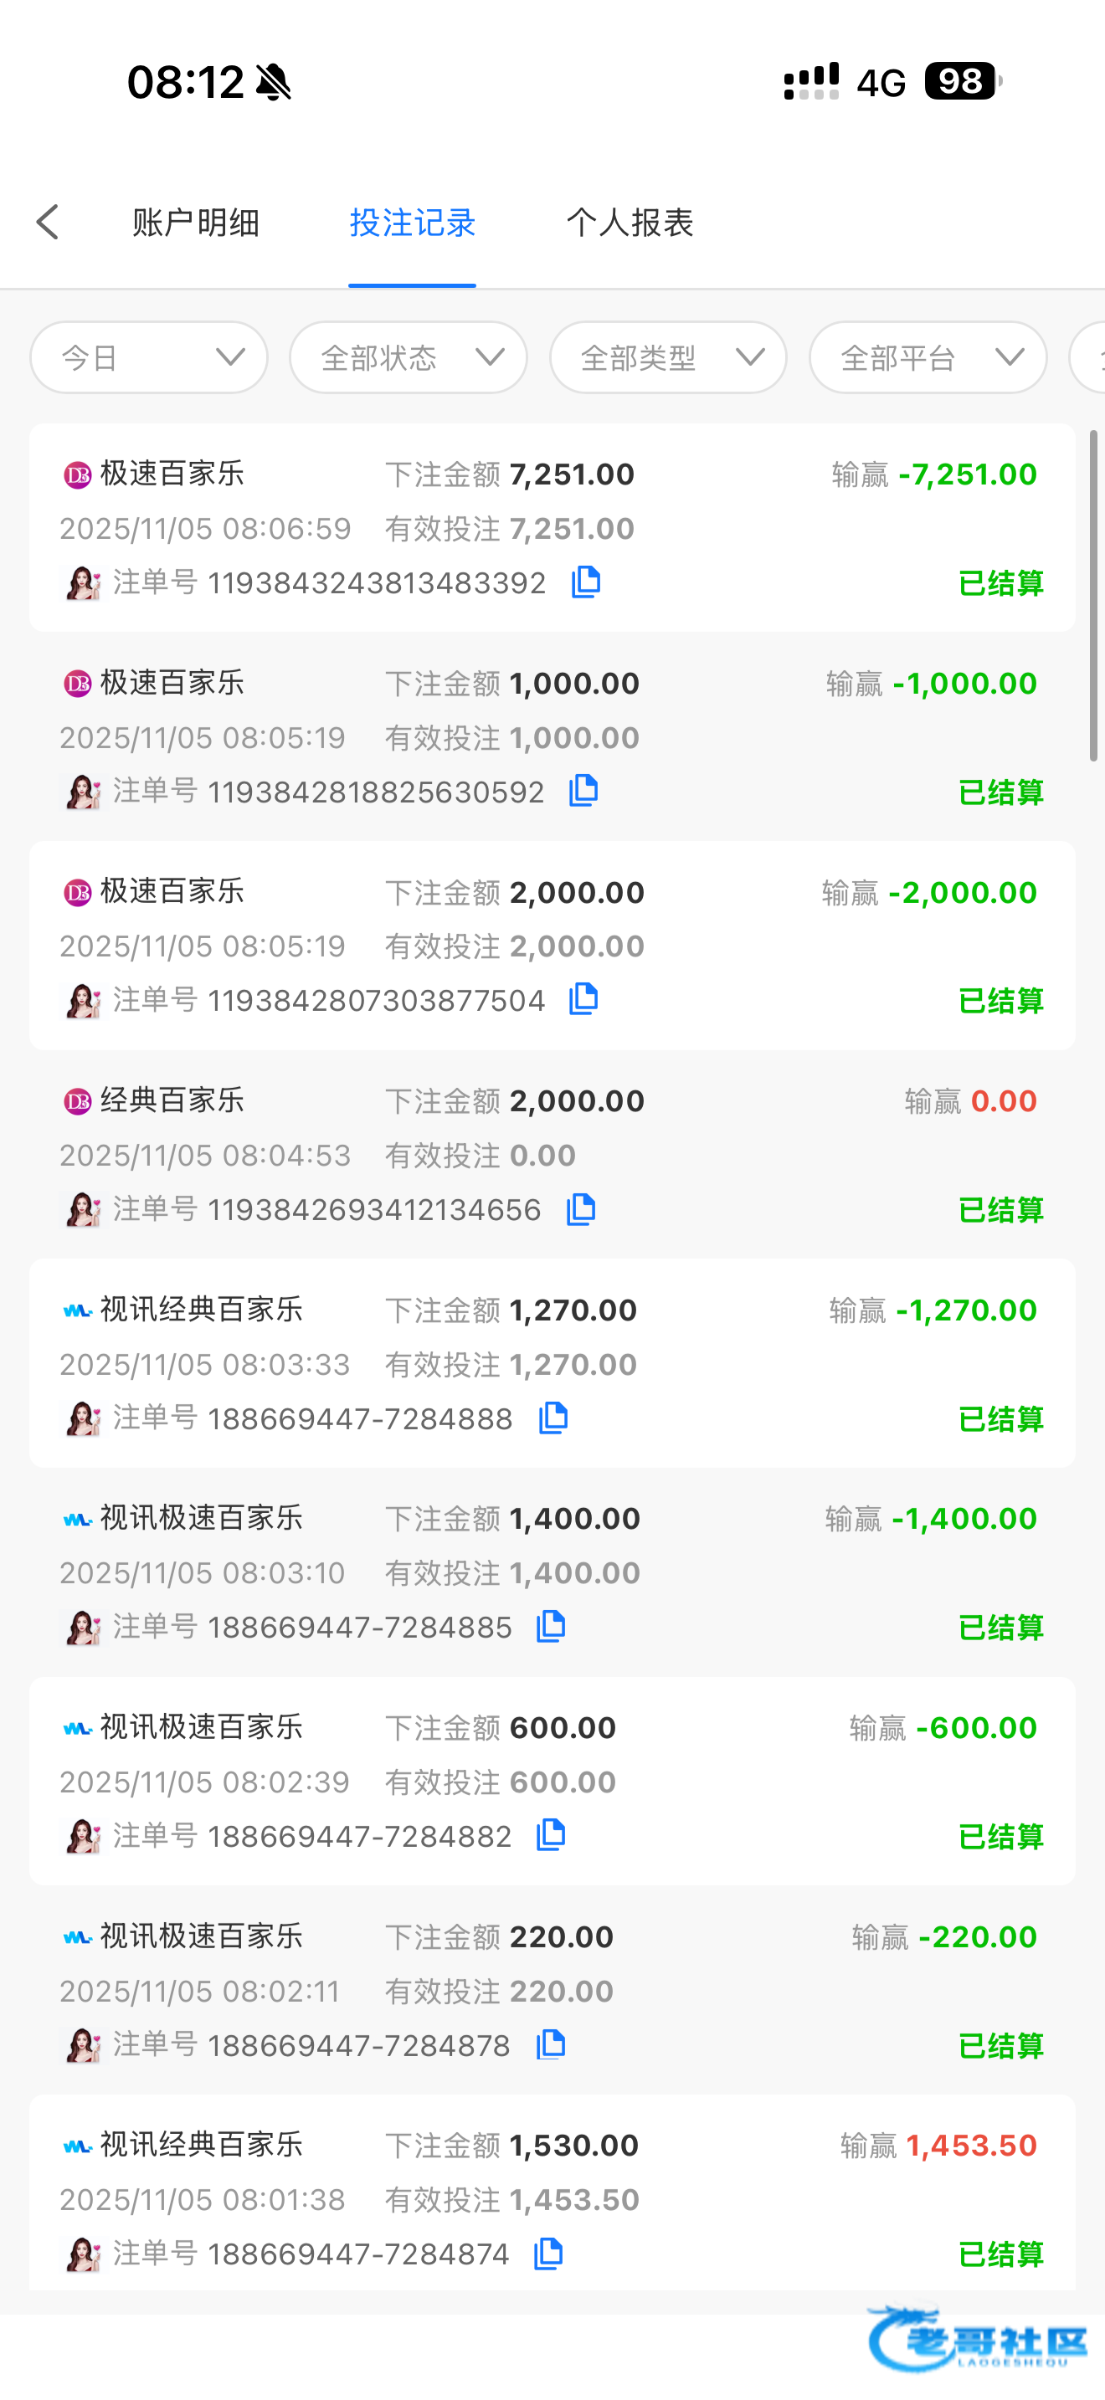Expand the 全部平台 platform filter
This screenshot has height=2400, width=1105.
coord(928,357)
